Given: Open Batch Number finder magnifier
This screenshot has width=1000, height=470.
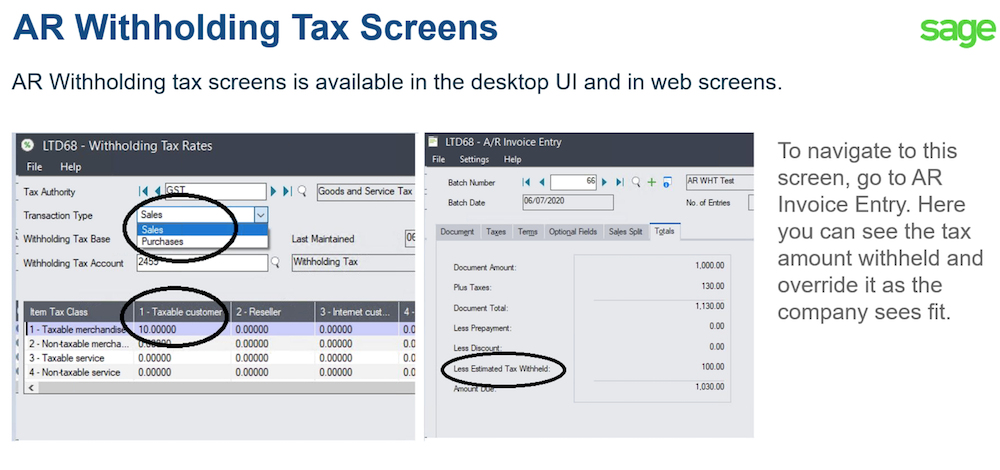Looking at the screenshot, I should (636, 182).
